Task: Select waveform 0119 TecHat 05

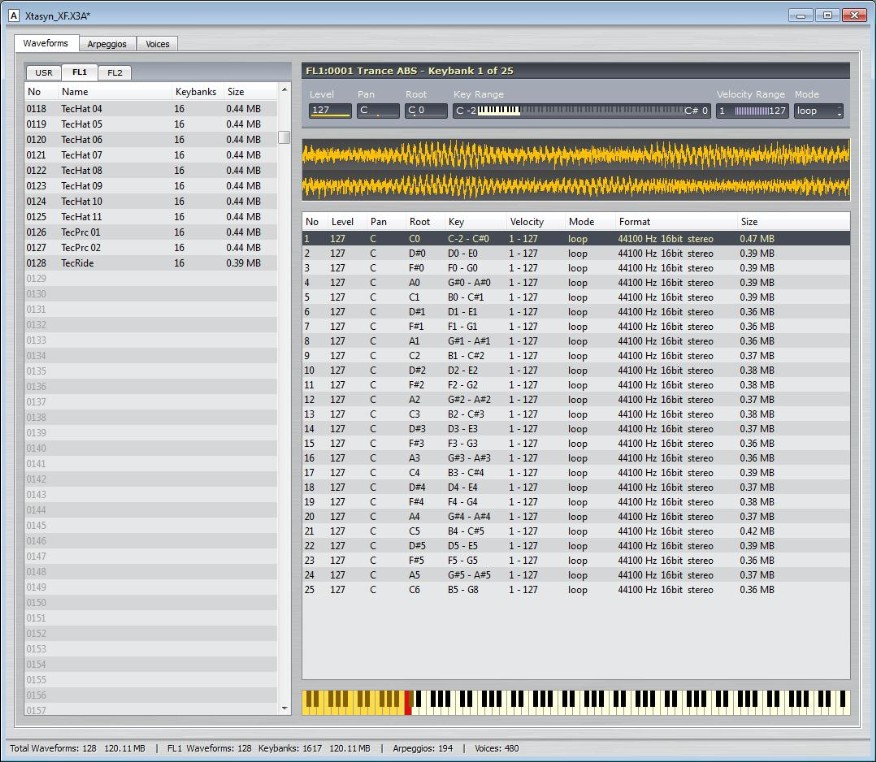Action: (151, 124)
